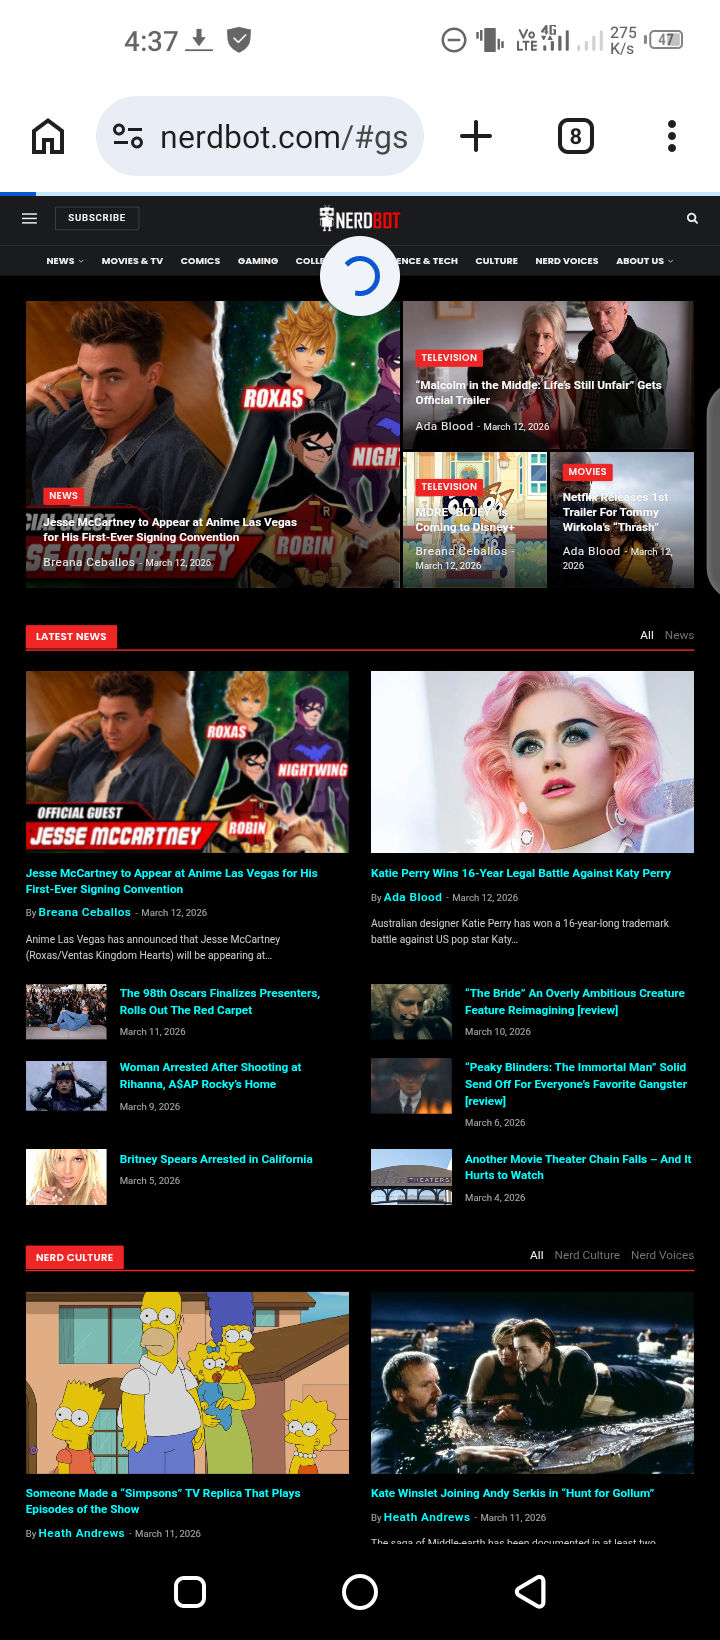Click NEWS tag on featured Jesse McCartney banner

point(63,496)
